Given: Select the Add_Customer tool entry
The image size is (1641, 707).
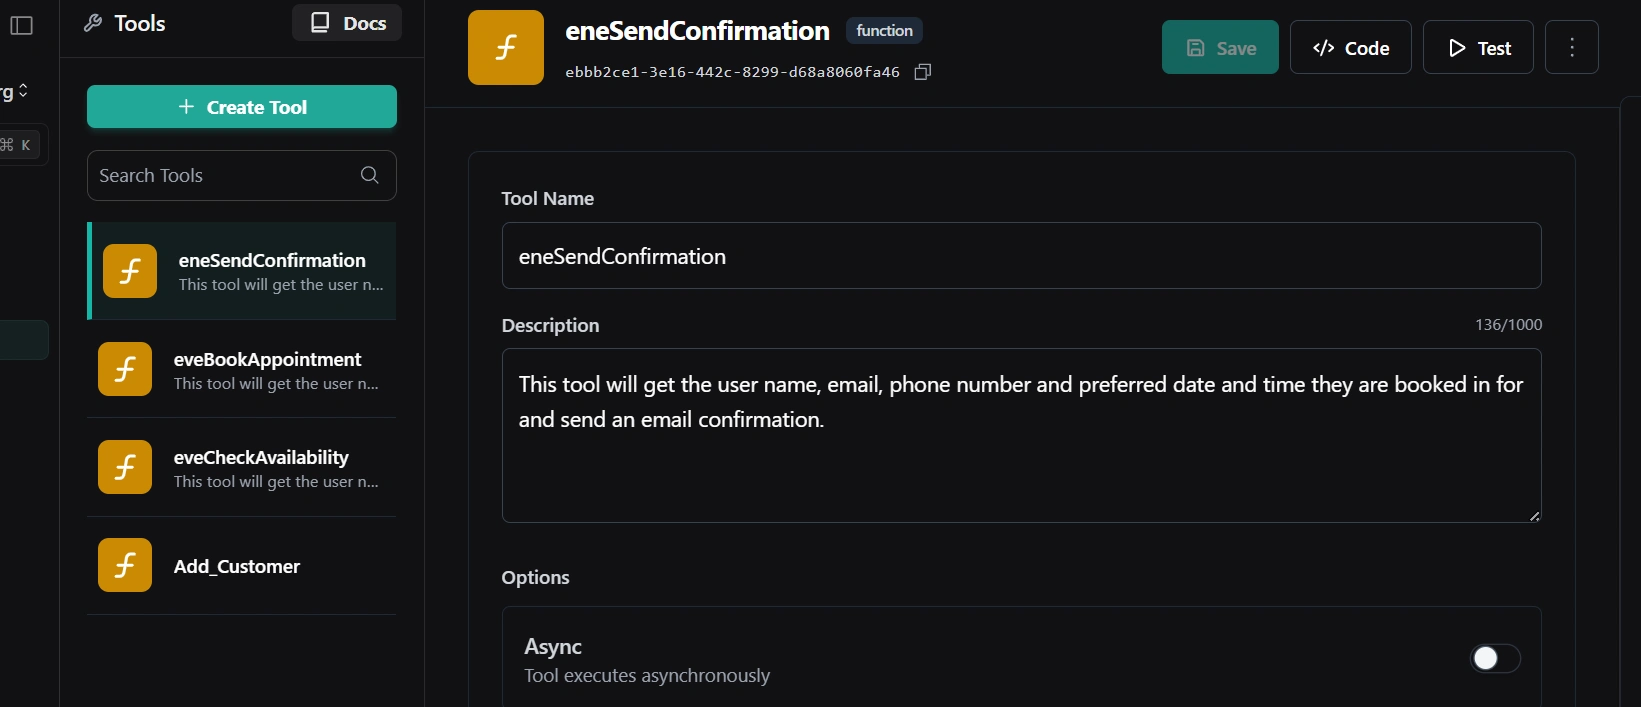Looking at the screenshot, I should click(x=237, y=567).
